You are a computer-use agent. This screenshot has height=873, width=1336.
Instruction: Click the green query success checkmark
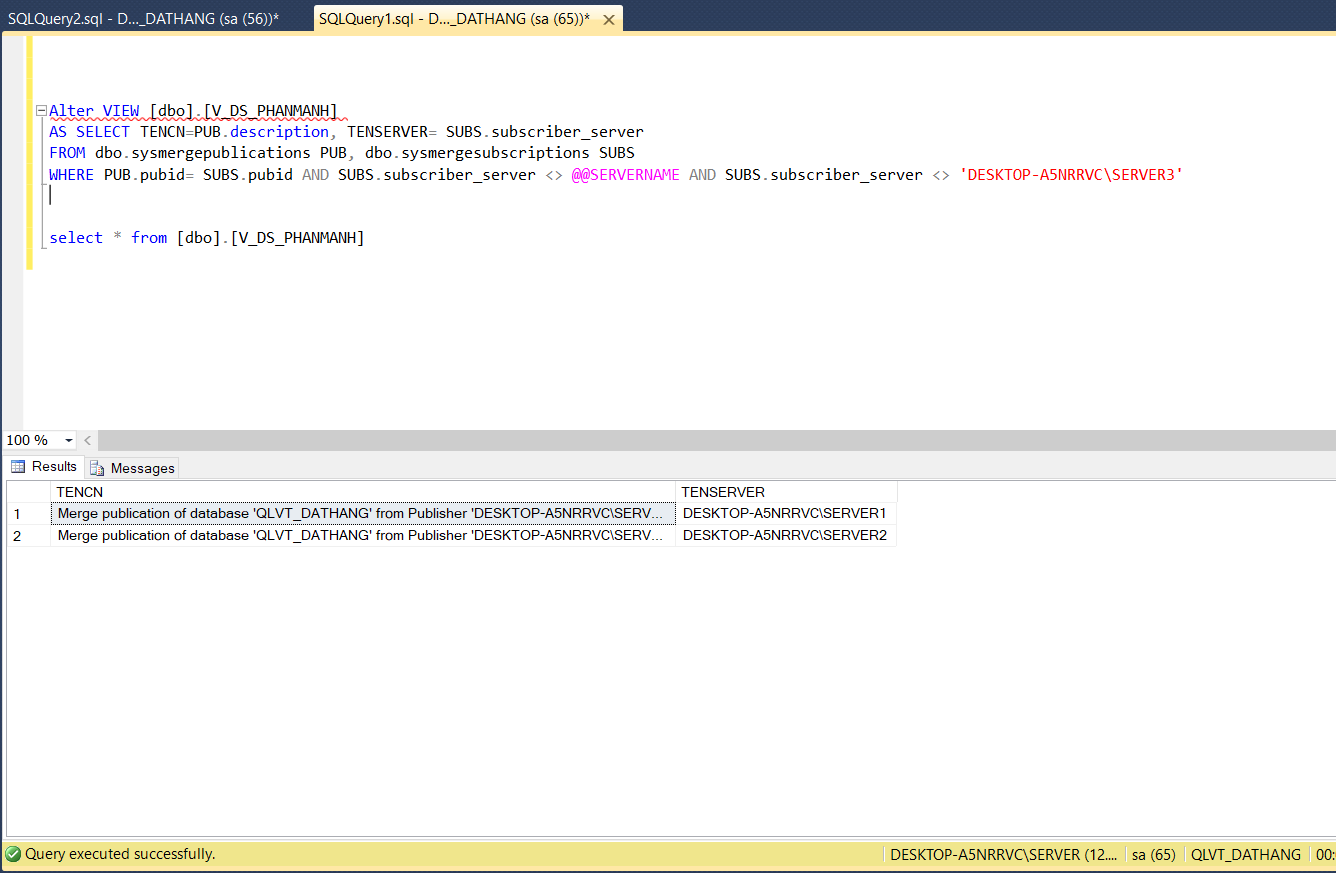pos(13,853)
